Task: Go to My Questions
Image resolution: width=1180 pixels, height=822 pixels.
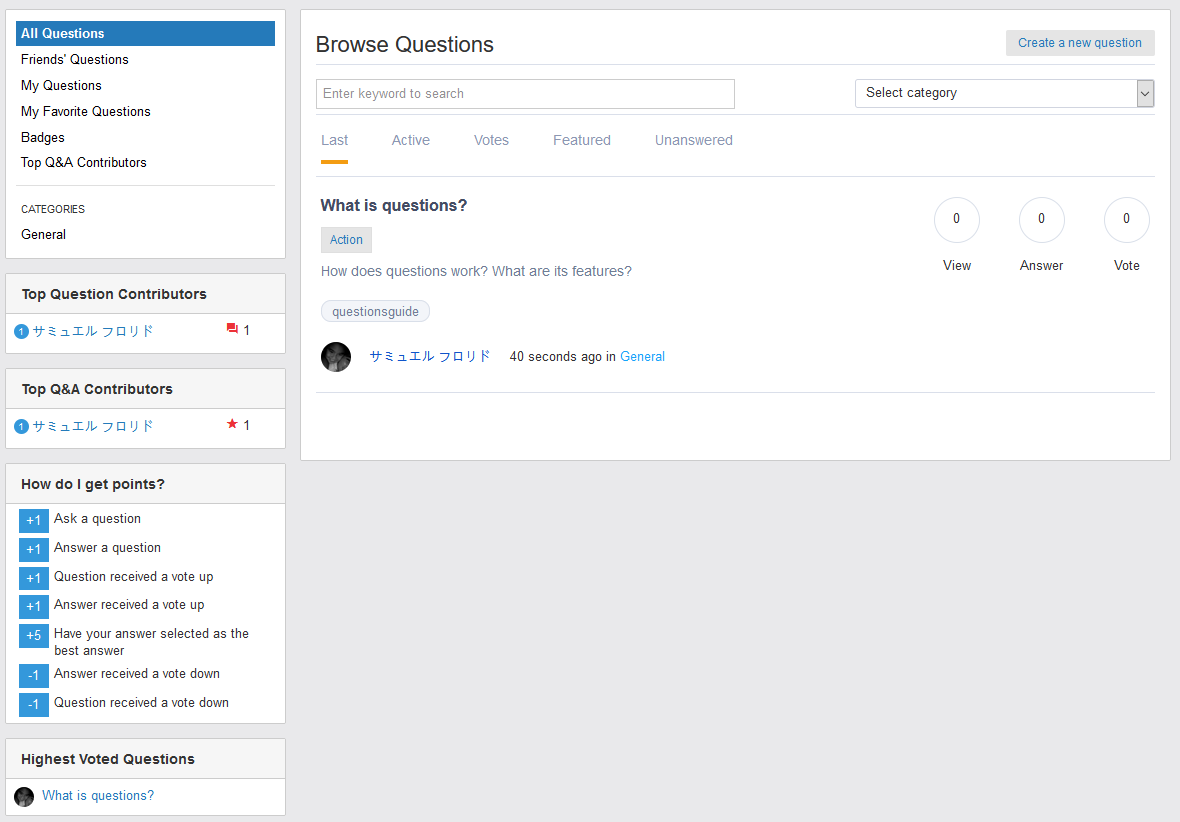Action: [x=61, y=85]
